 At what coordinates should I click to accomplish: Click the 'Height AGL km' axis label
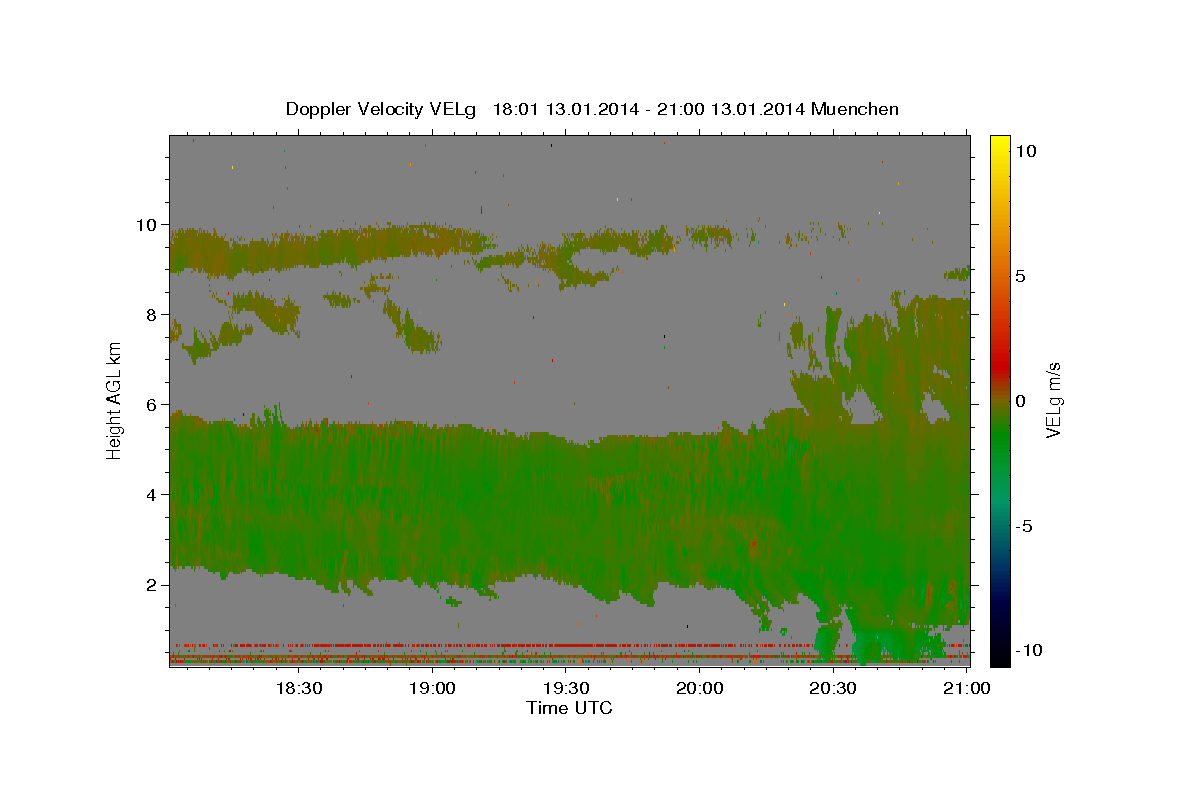pyautogui.click(x=114, y=399)
